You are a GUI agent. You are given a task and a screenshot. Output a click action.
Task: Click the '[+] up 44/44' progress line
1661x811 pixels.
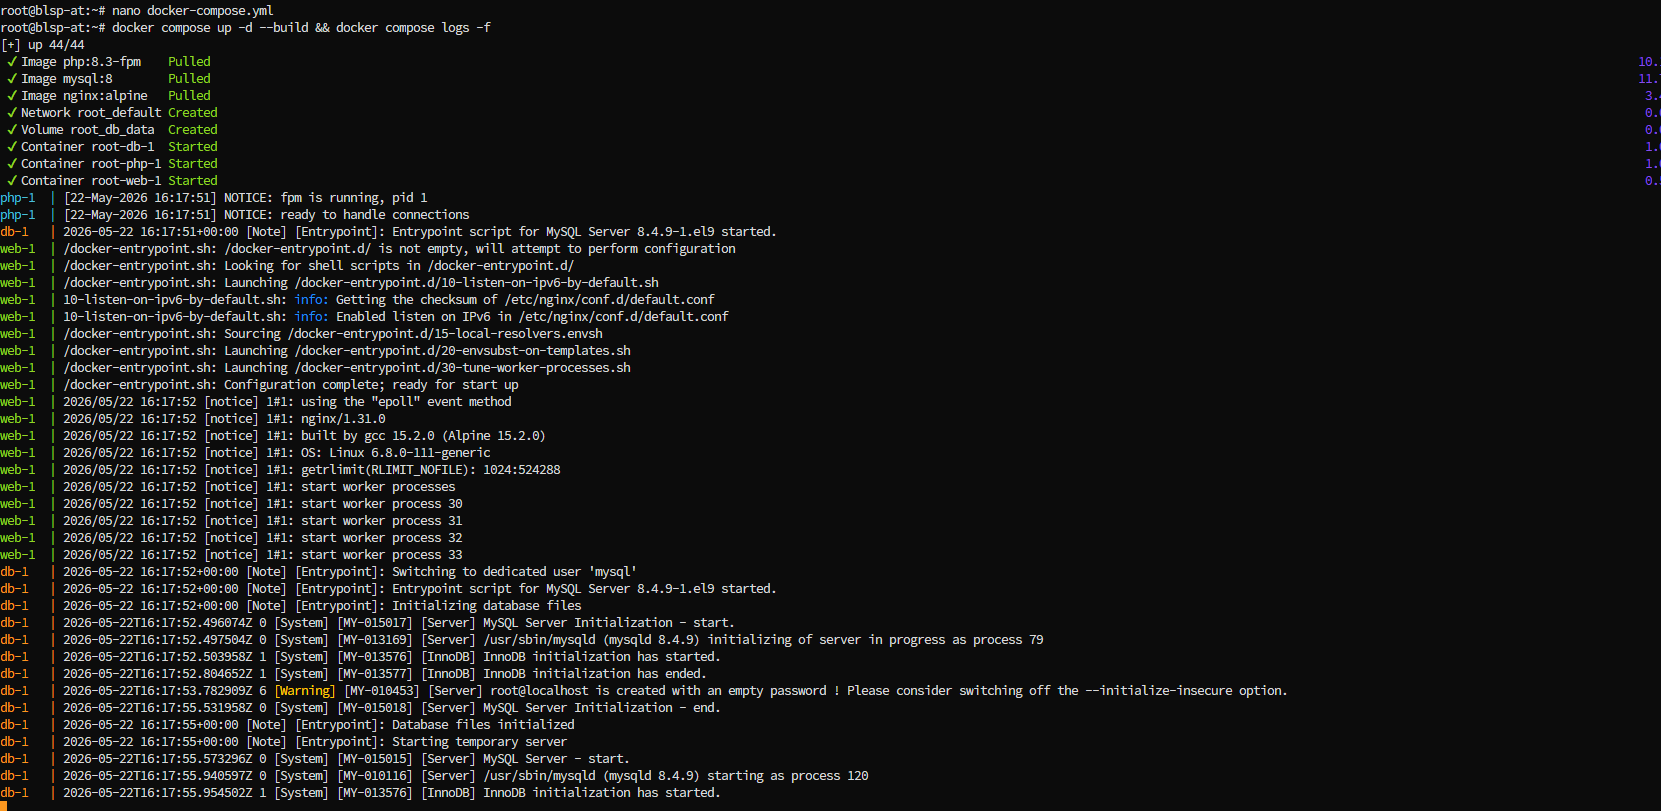point(43,45)
